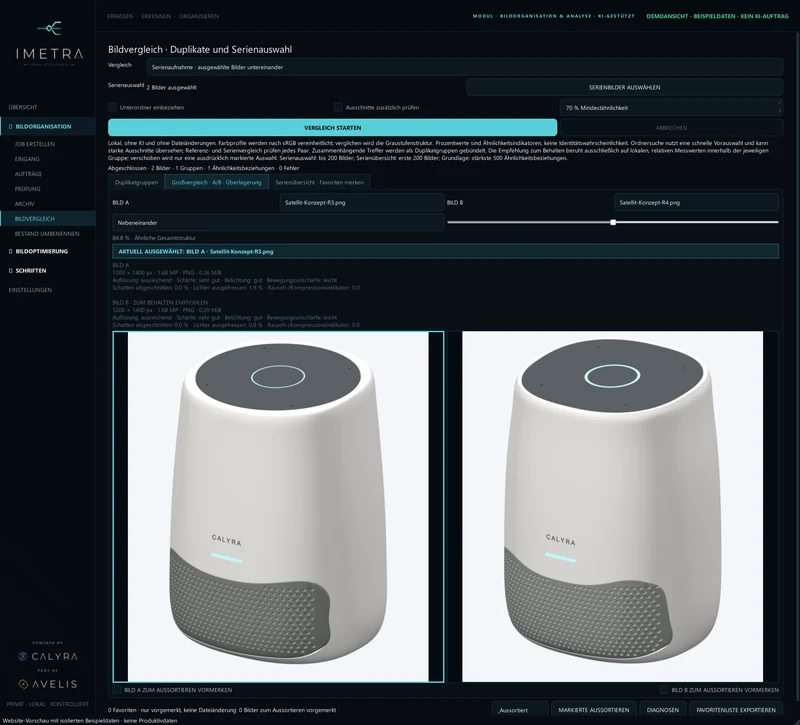Click Favoritenliste exportieren button

(x=736, y=710)
